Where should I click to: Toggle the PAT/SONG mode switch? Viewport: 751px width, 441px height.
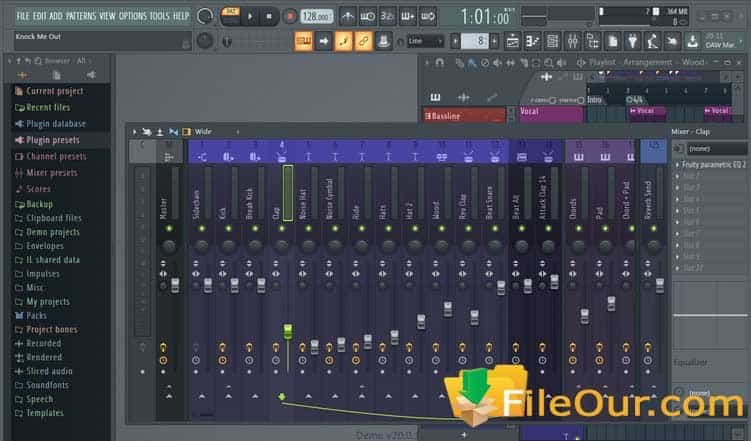point(230,16)
